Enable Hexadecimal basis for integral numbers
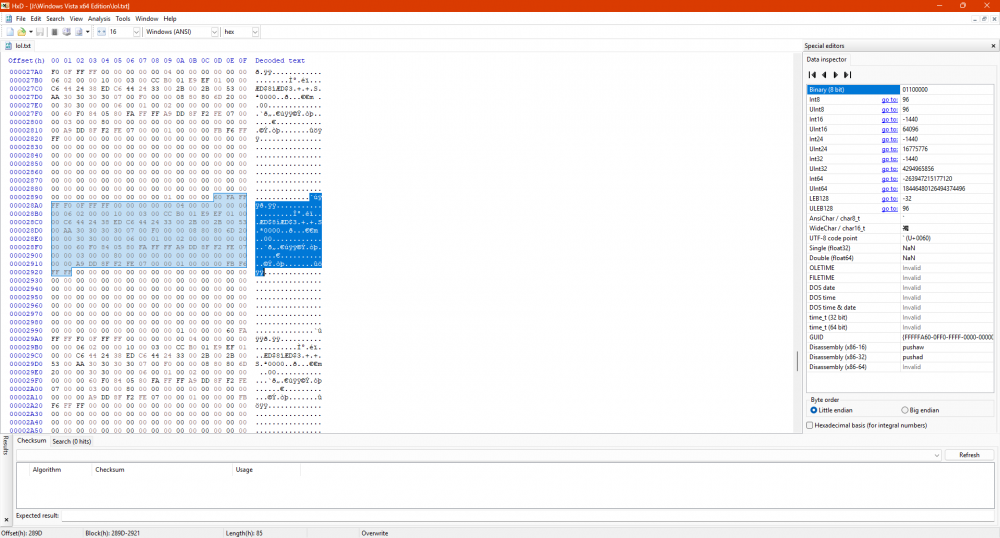The height and width of the screenshot is (538, 1000). click(810, 425)
